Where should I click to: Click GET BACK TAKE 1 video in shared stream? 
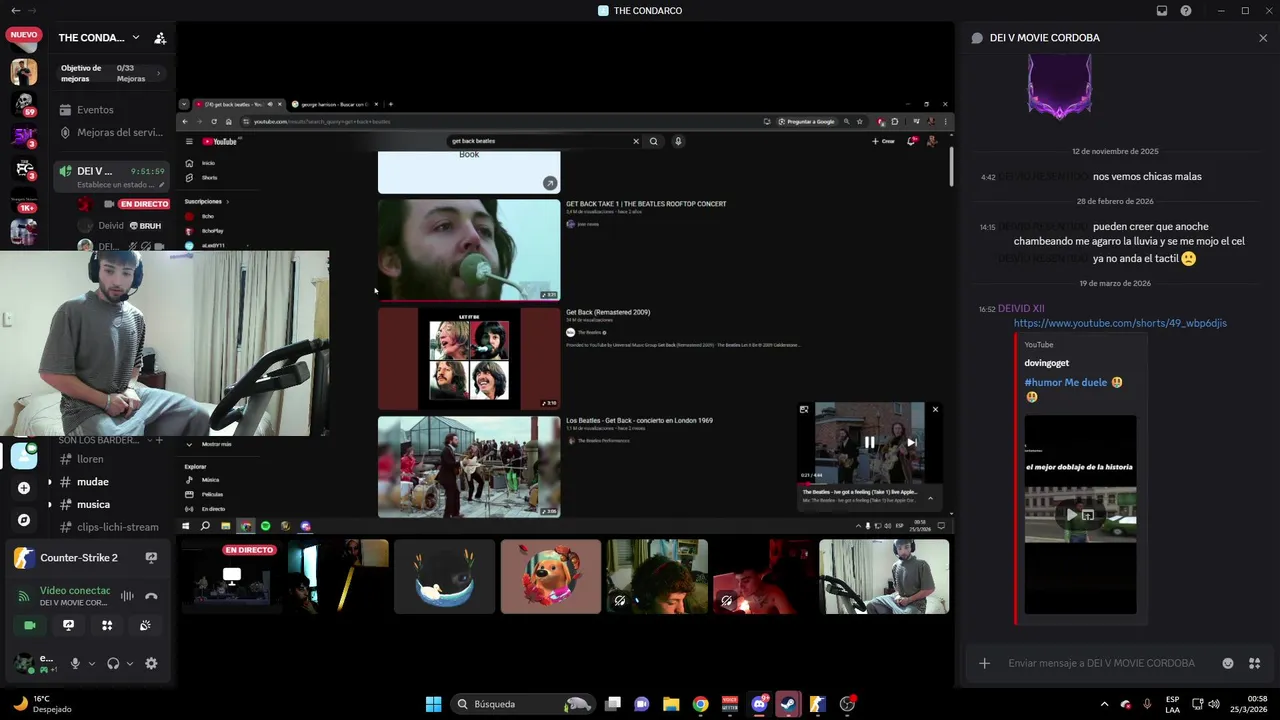[469, 250]
